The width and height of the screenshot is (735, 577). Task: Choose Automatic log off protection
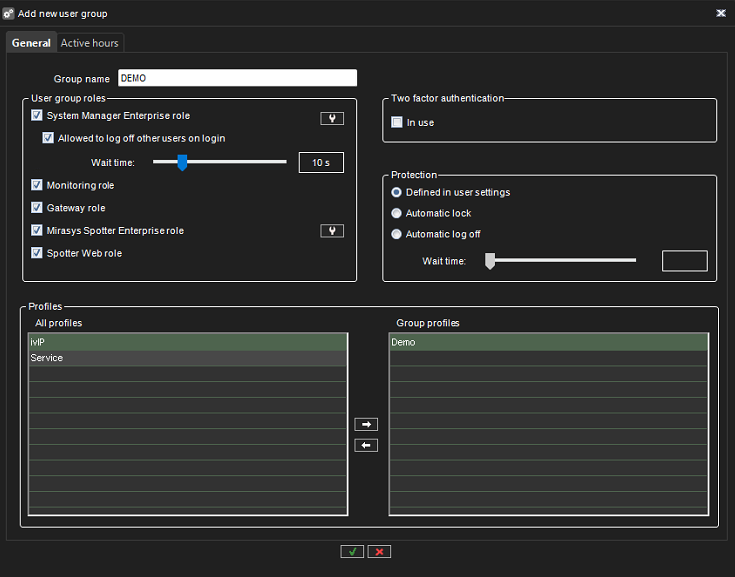(x=397, y=234)
